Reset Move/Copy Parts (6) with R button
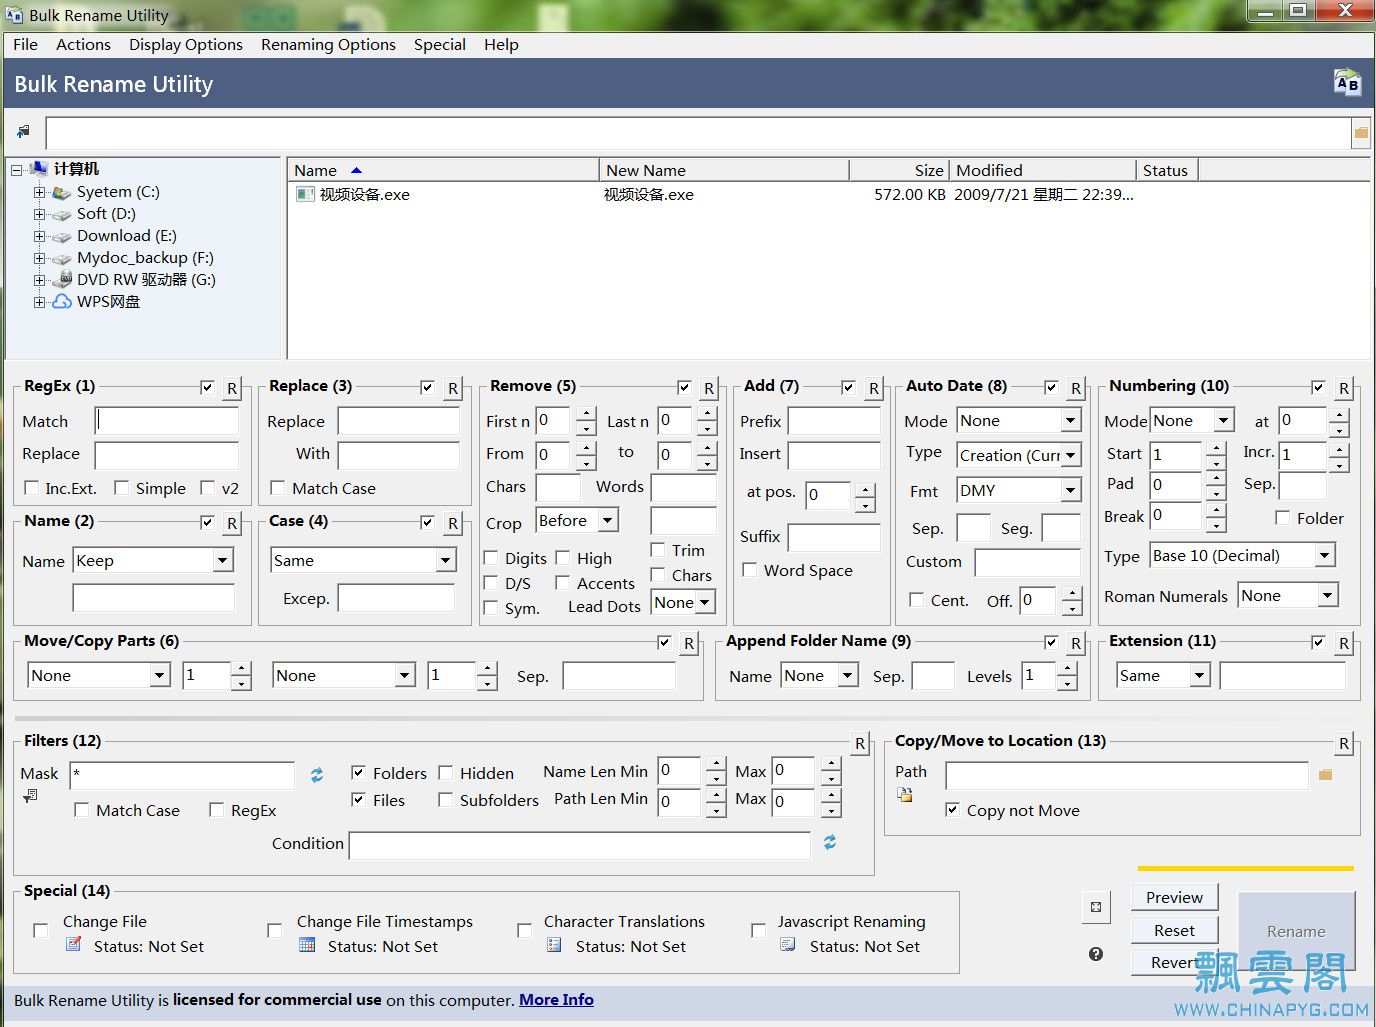The image size is (1376, 1027). click(x=689, y=644)
